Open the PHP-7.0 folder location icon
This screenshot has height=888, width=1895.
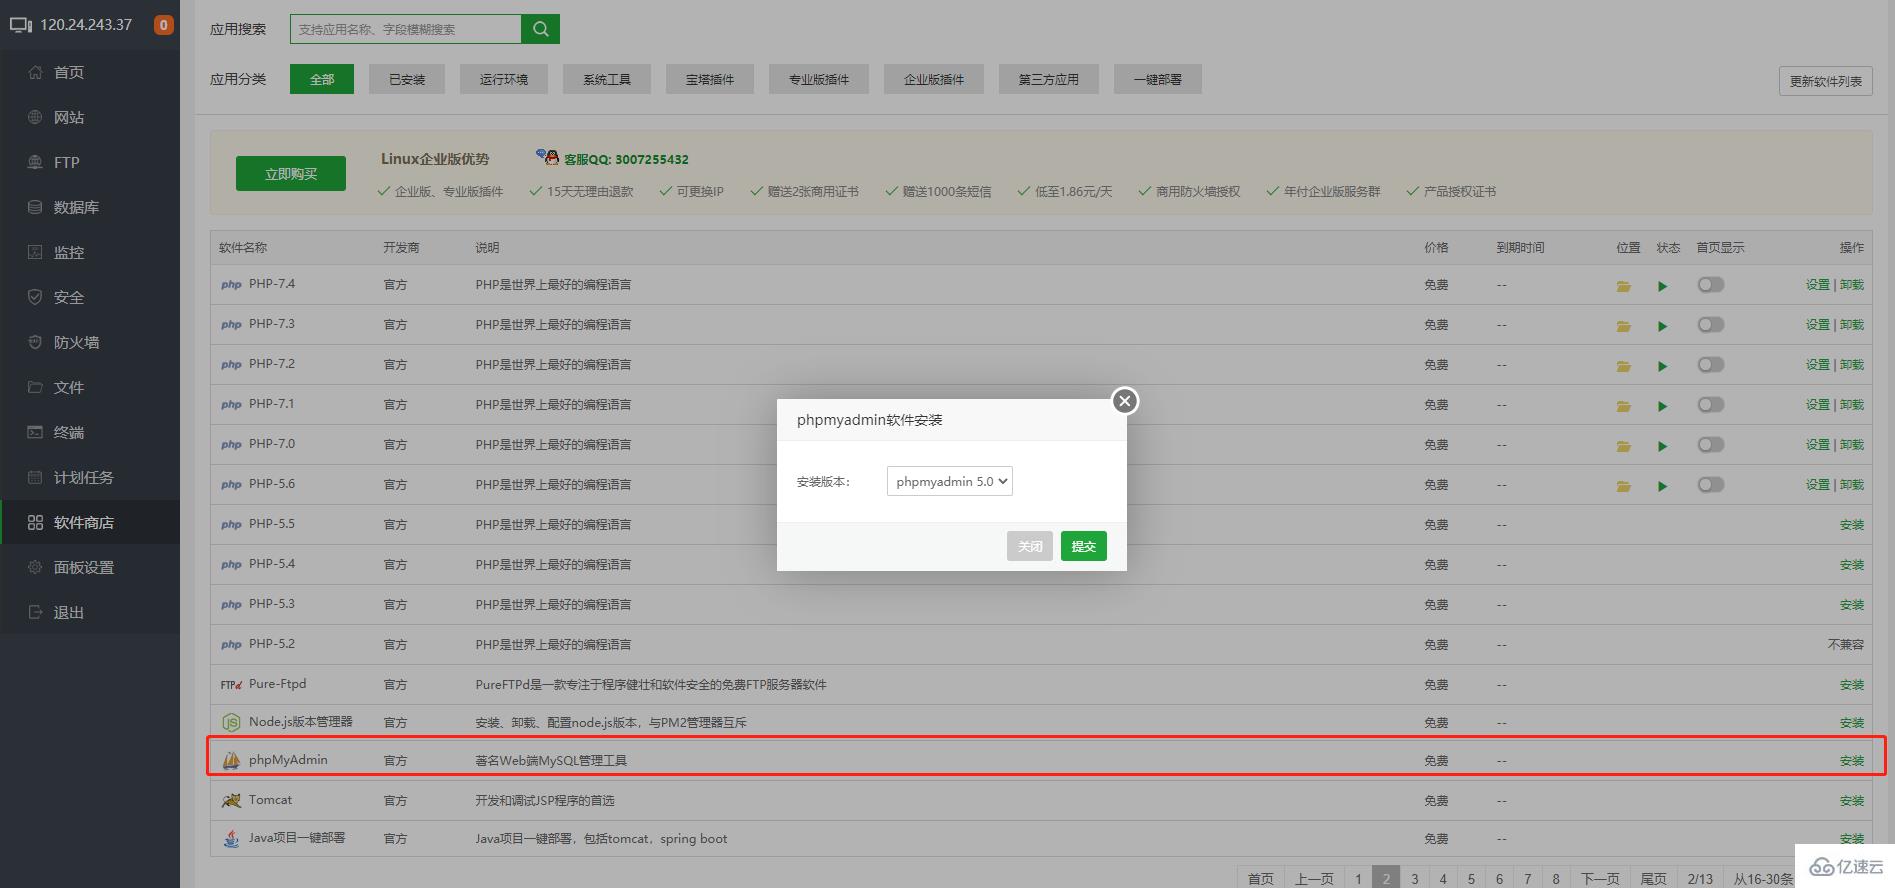[1623, 446]
